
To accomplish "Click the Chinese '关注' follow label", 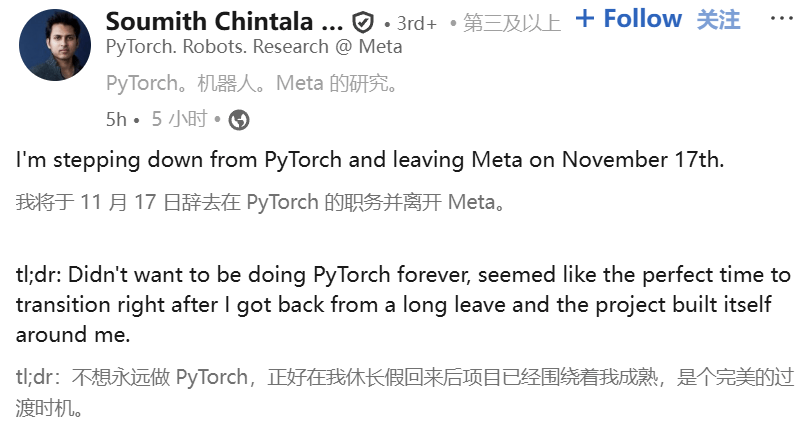I will pos(718,20).
